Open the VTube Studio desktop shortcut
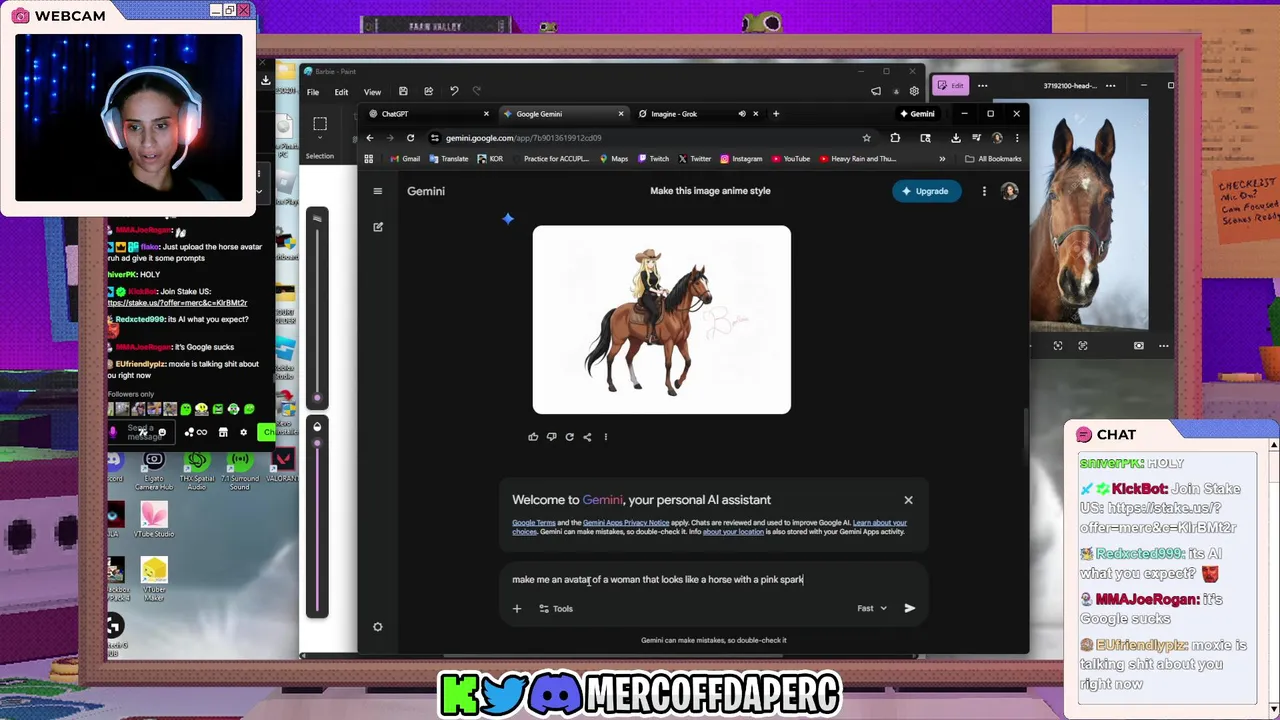The height and width of the screenshot is (720, 1280). click(154, 519)
